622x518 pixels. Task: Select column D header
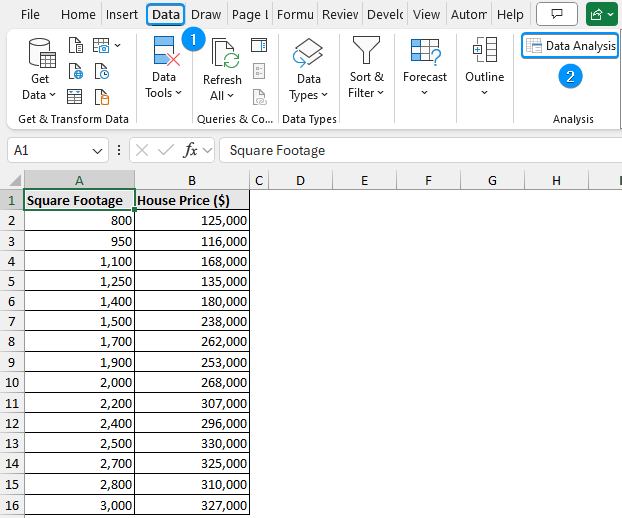300,180
